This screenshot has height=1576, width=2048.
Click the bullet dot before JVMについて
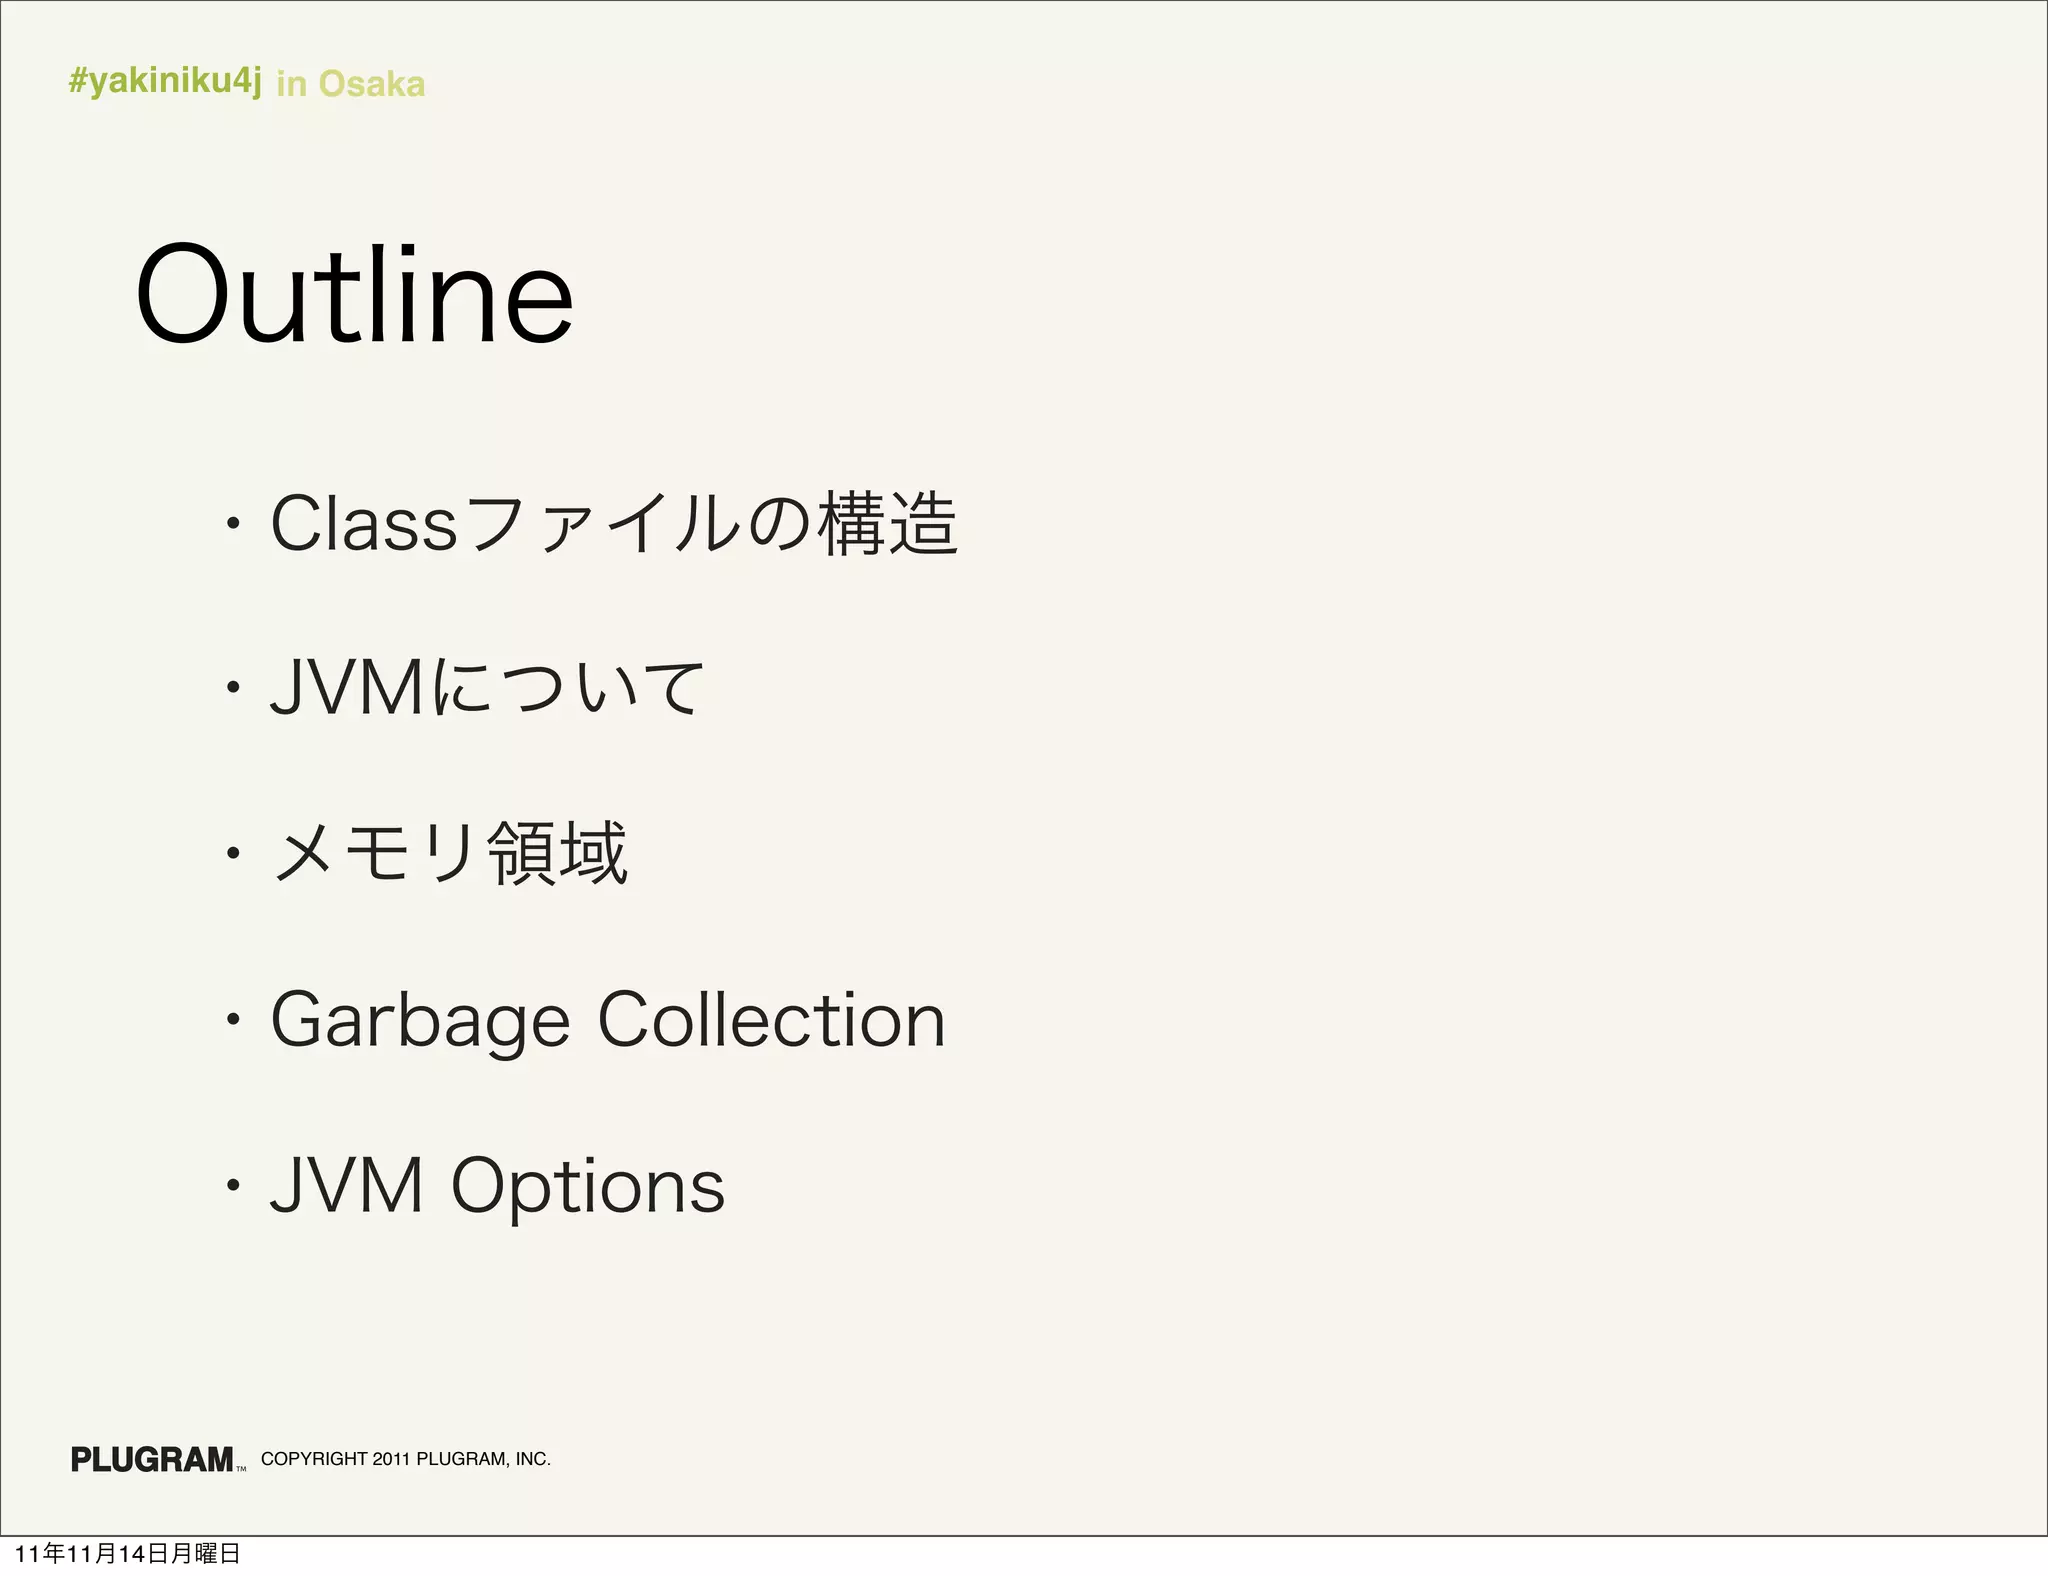point(232,688)
